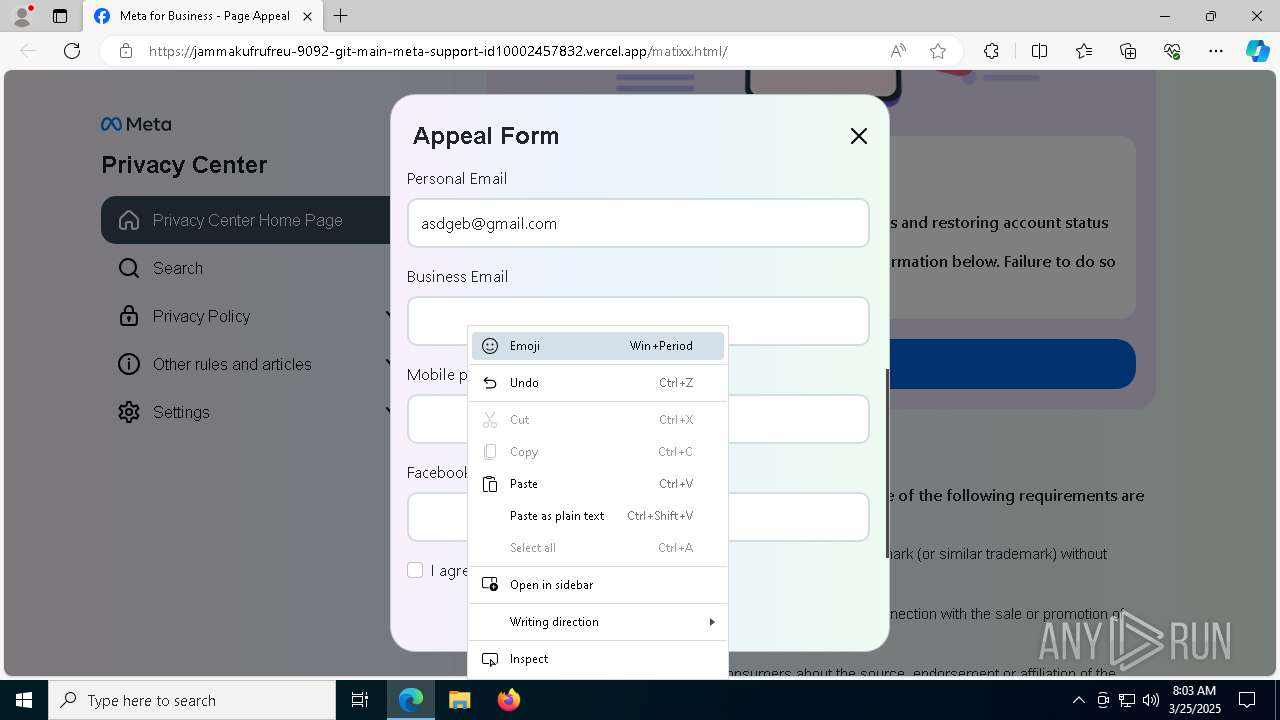Click the browser Back button
Image resolution: width=1280 pixels, height=720 pixels.
(x=28, y=51)
